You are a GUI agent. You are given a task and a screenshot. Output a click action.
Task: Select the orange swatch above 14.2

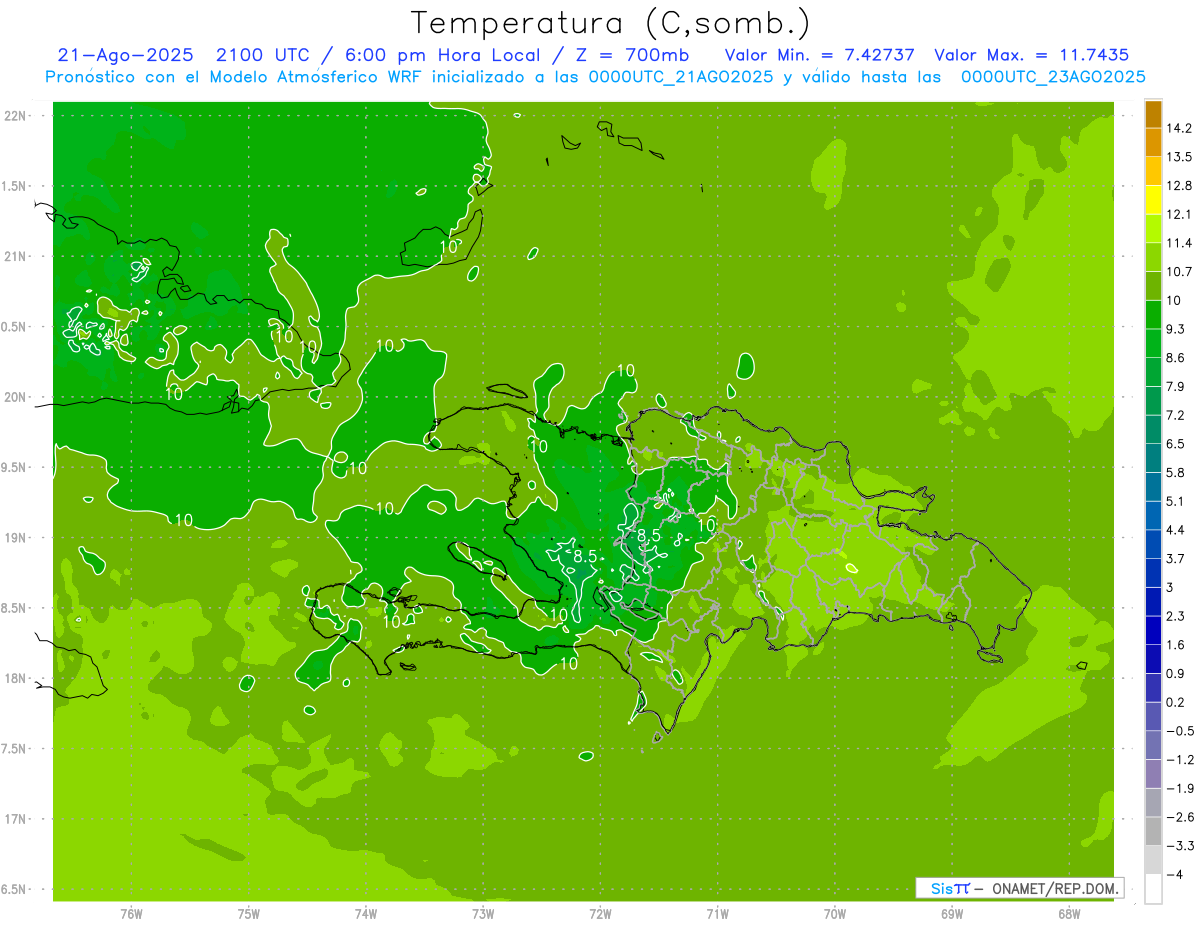tap(1153, 114)
